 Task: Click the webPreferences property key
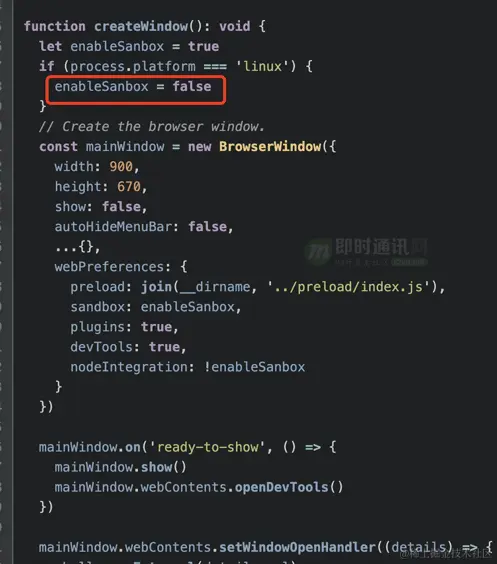[109, 267]
